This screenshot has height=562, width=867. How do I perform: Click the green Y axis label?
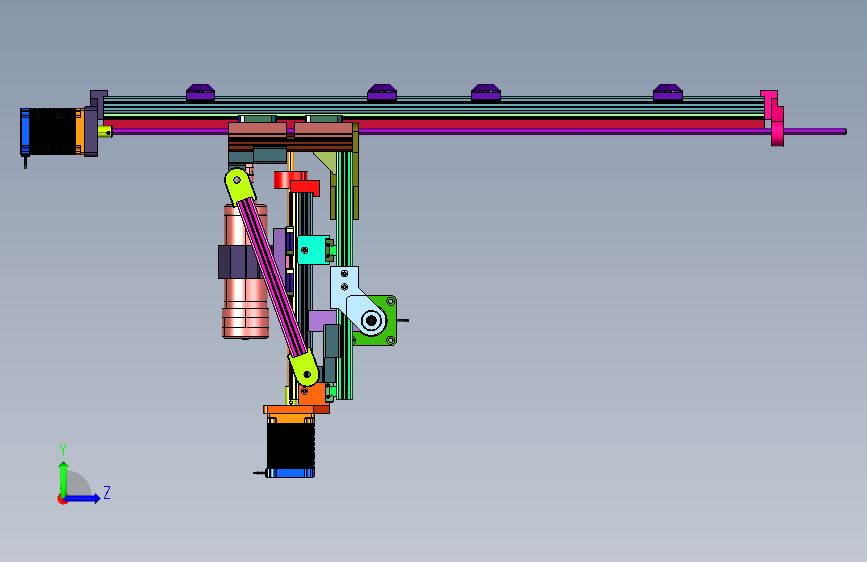[62, 450]
